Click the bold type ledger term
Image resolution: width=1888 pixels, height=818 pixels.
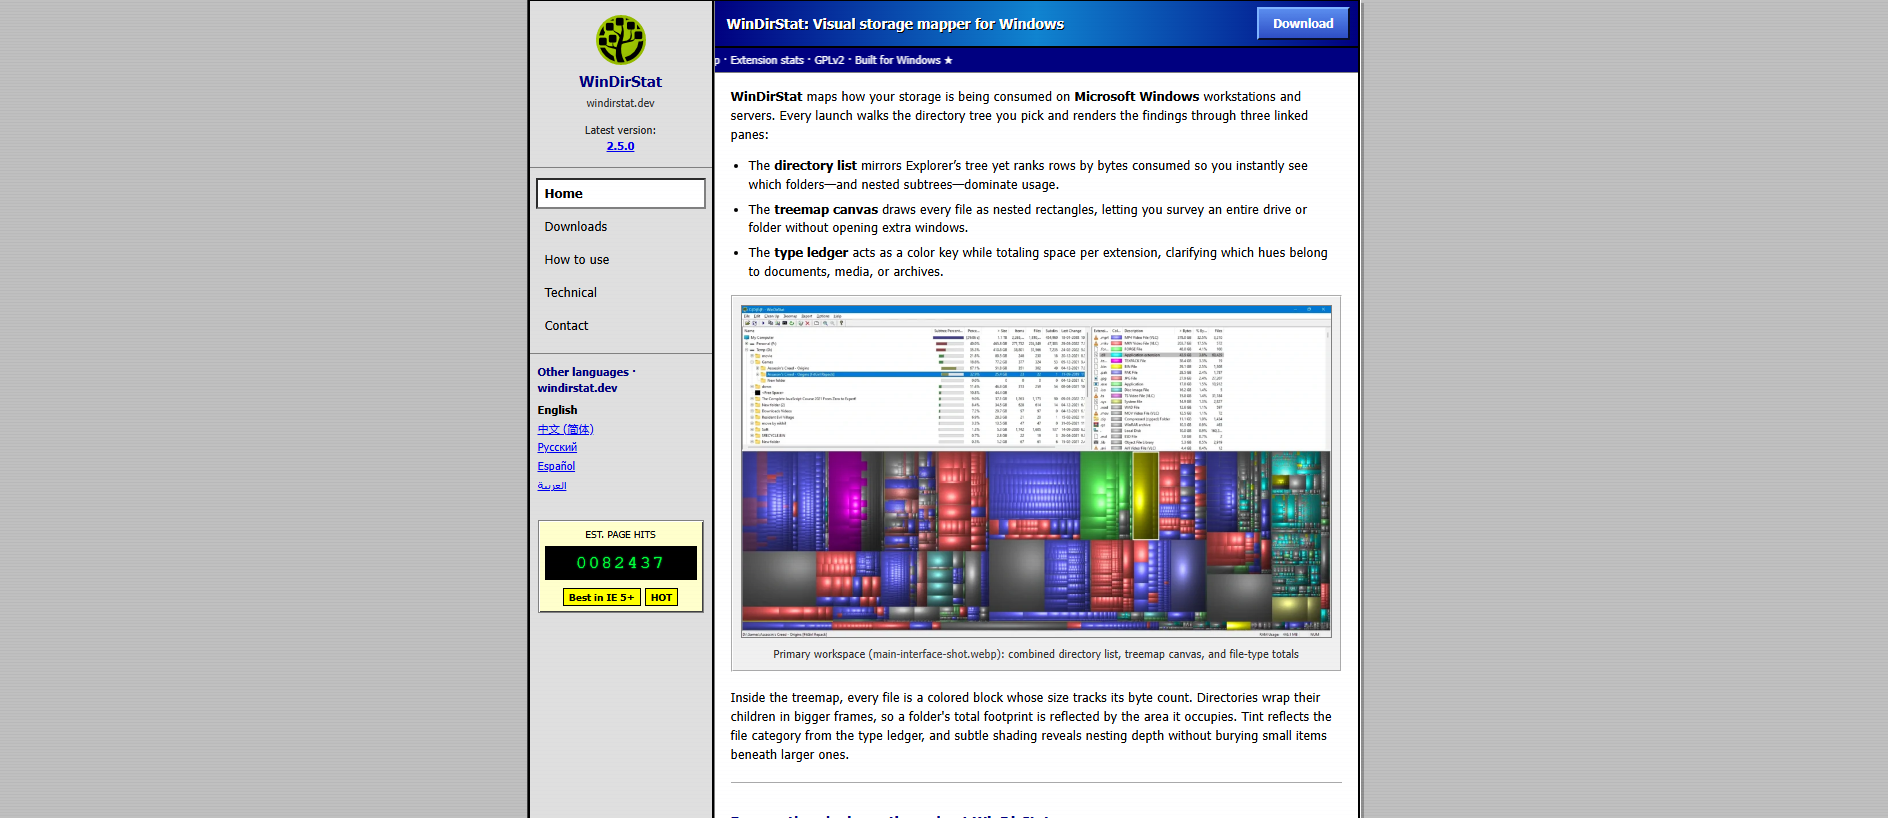[x=811, y=253]
